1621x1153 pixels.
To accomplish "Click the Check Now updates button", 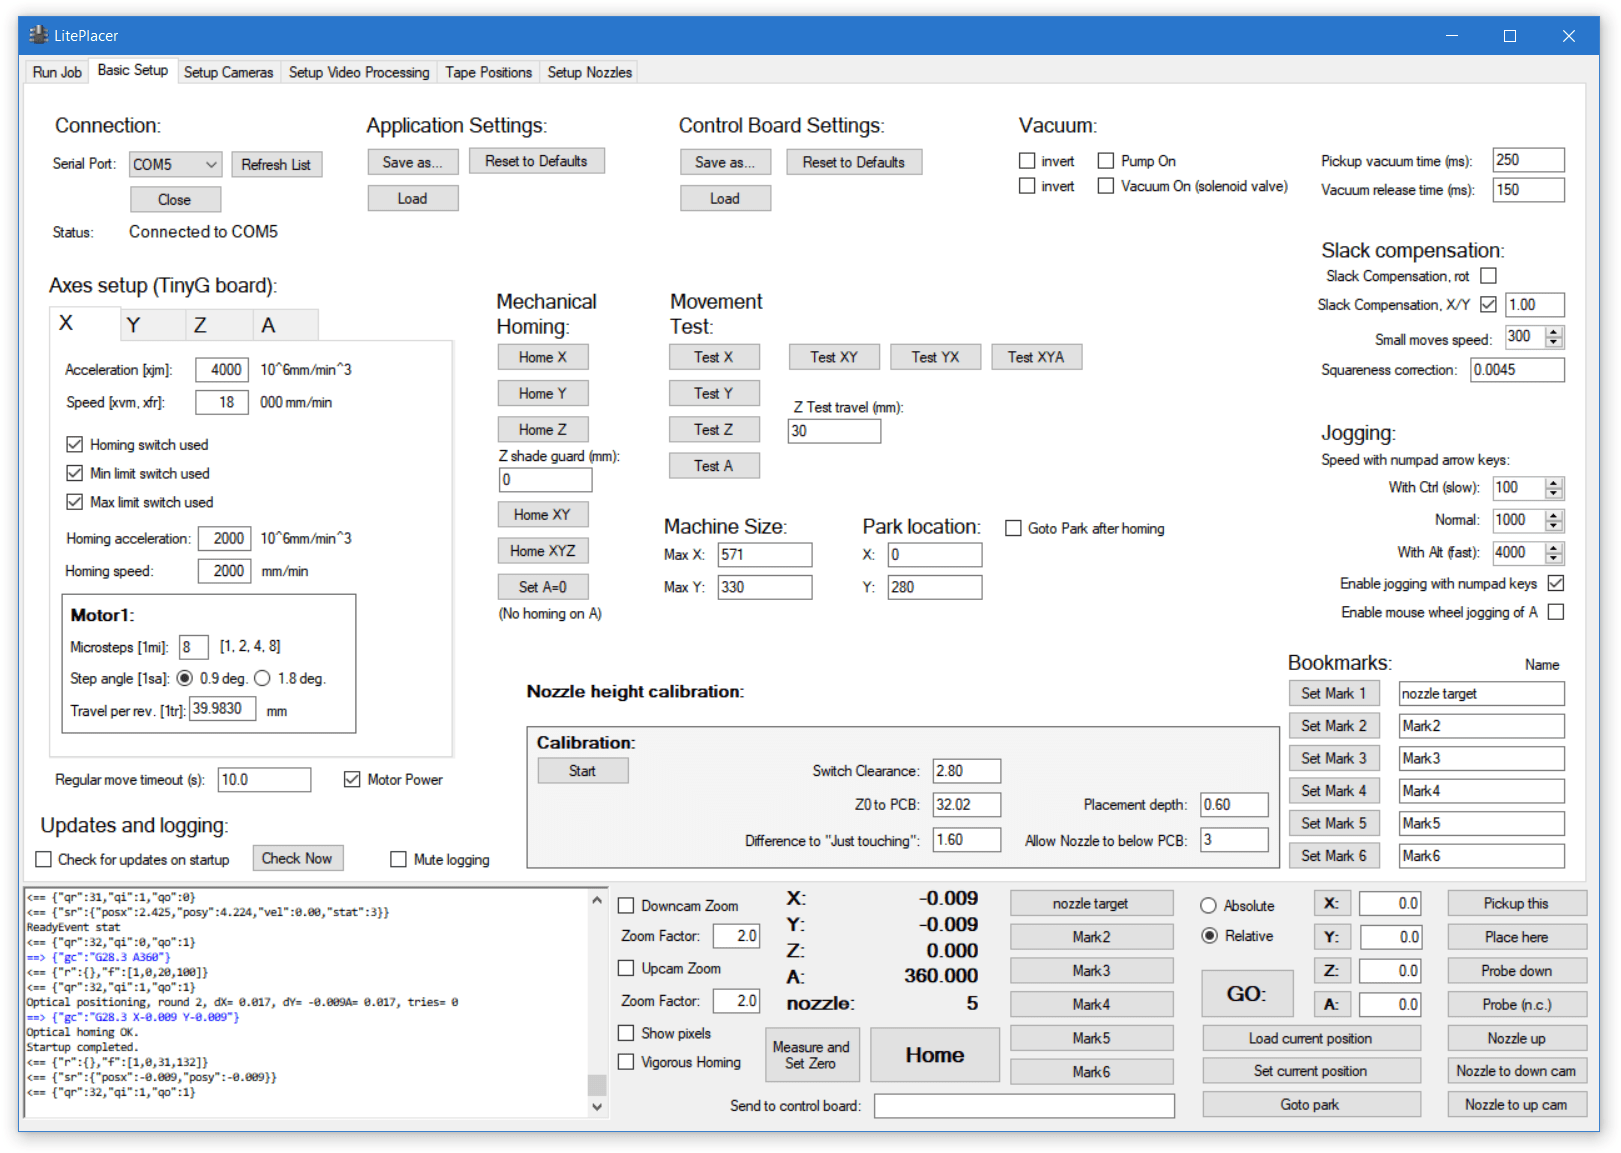I will (298, 858).
